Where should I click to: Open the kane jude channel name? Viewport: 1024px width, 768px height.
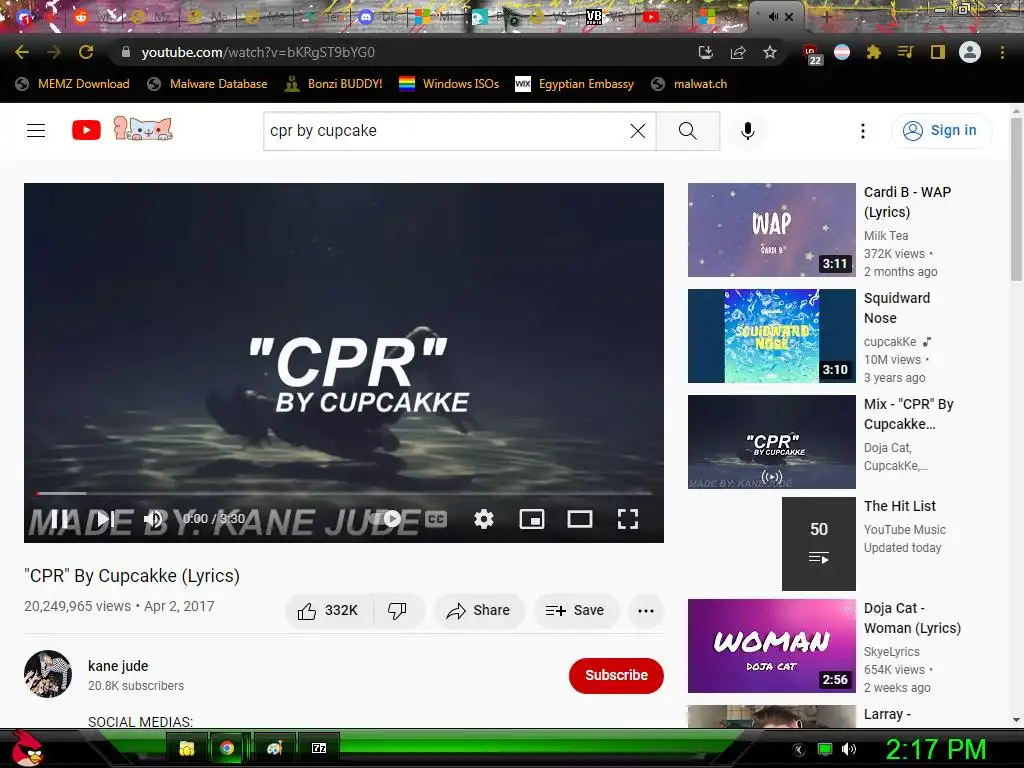pos(118,666)
